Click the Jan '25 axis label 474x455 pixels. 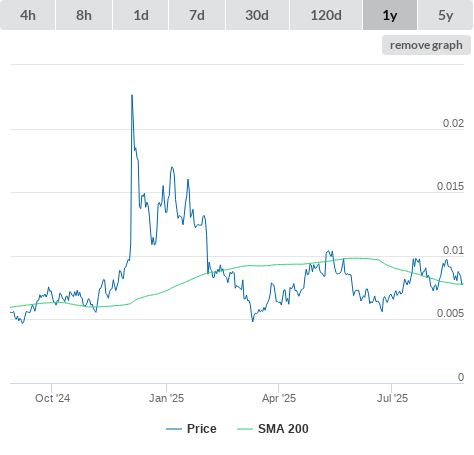coord(166,398)
